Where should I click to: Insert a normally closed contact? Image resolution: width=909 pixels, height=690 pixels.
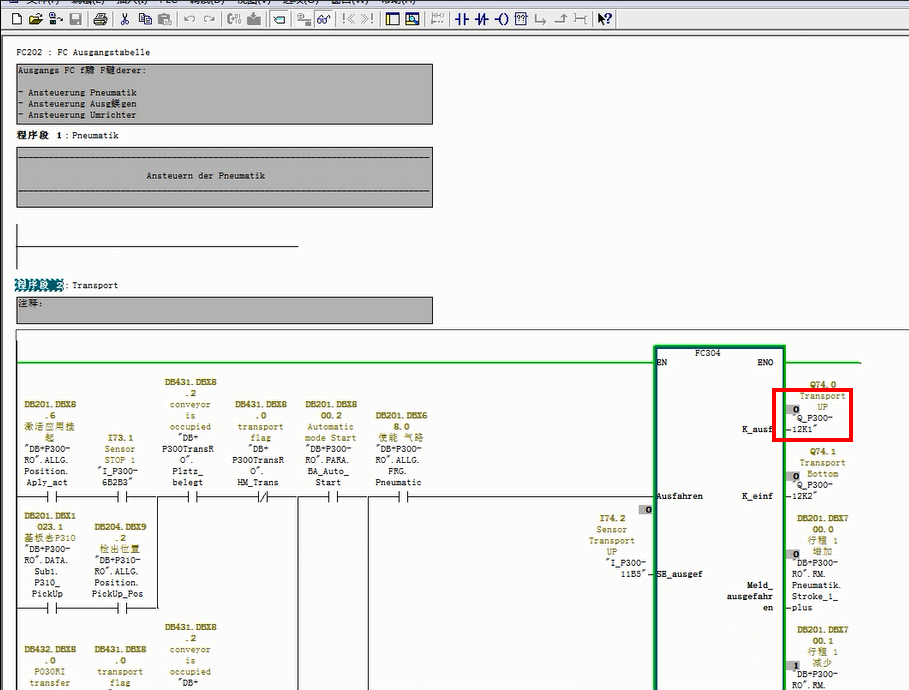click(481, 19)
